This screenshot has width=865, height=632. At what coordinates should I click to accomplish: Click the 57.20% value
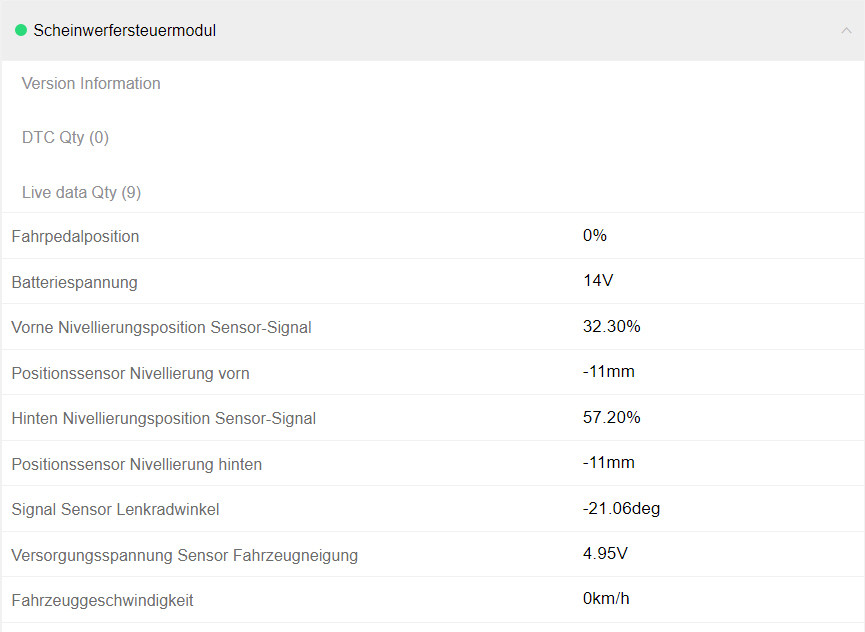coord(611,417)
